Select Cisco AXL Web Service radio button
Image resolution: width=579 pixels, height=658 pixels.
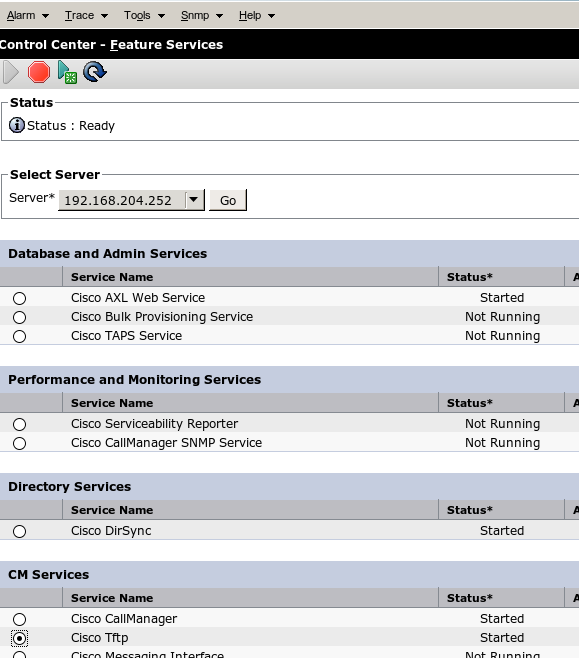click(19, 298)
